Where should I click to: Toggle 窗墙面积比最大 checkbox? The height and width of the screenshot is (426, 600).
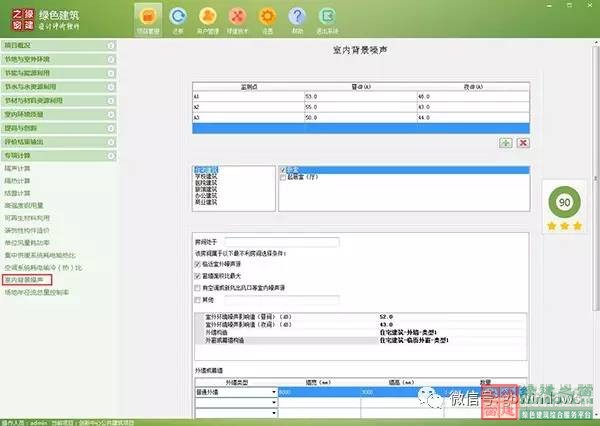click(196, 275)
